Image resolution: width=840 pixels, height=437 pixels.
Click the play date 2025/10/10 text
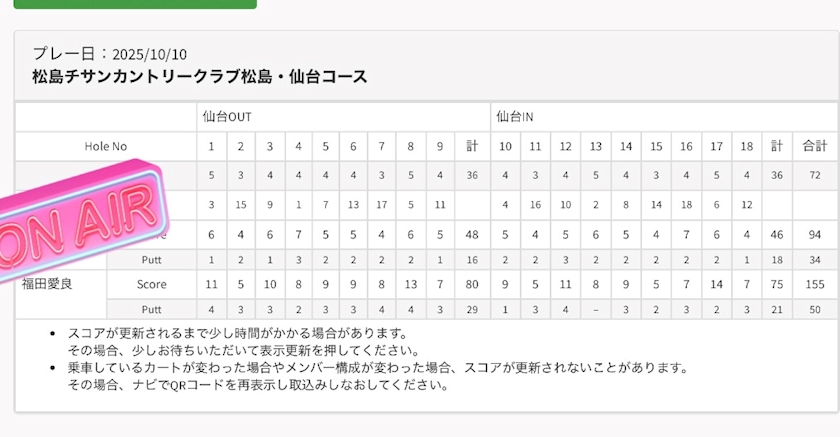coord(149,55)
